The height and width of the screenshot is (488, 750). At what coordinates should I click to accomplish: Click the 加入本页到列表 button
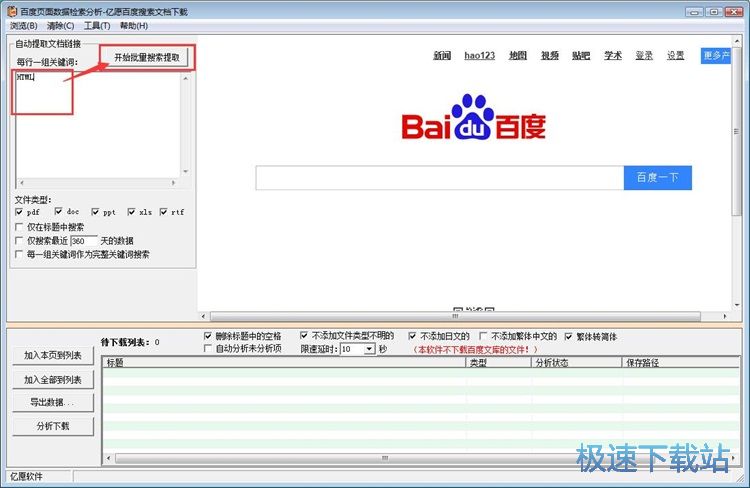click(53, 355)
